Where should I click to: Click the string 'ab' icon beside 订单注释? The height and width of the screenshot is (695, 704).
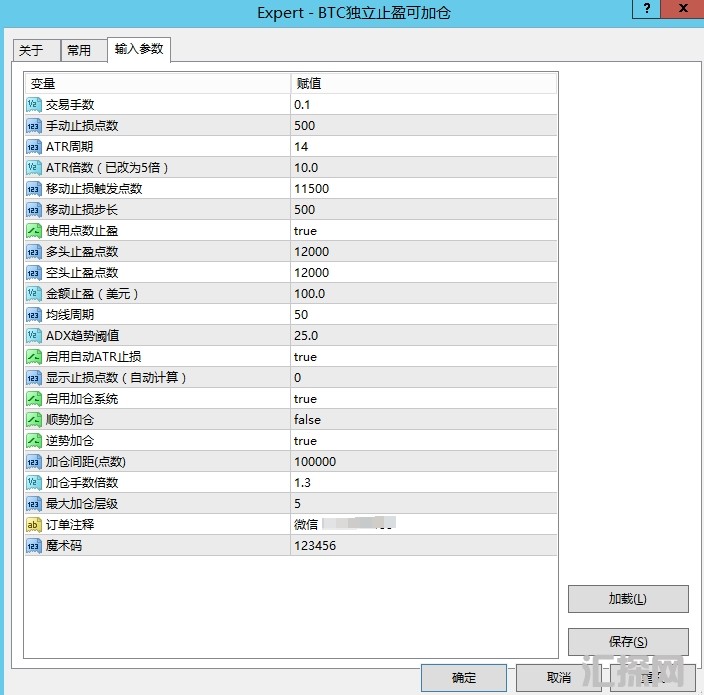point(34,524)
